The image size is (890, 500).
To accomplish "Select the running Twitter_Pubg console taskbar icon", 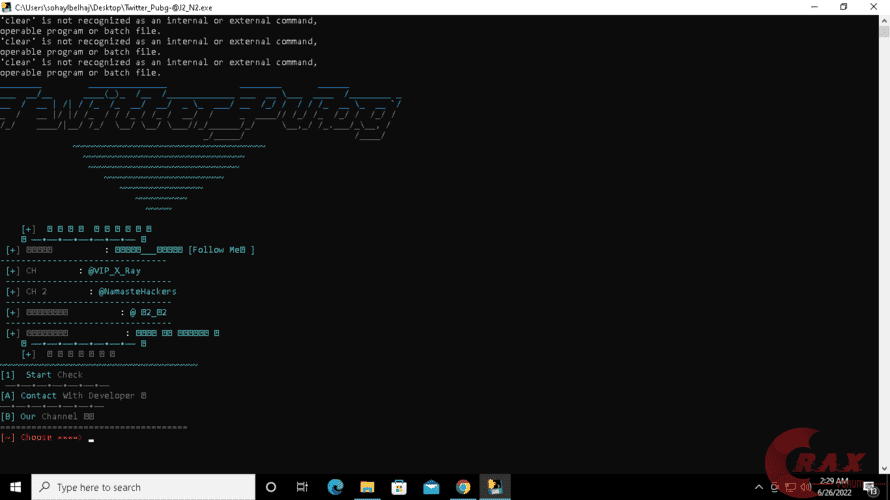I will pos(495,487).
